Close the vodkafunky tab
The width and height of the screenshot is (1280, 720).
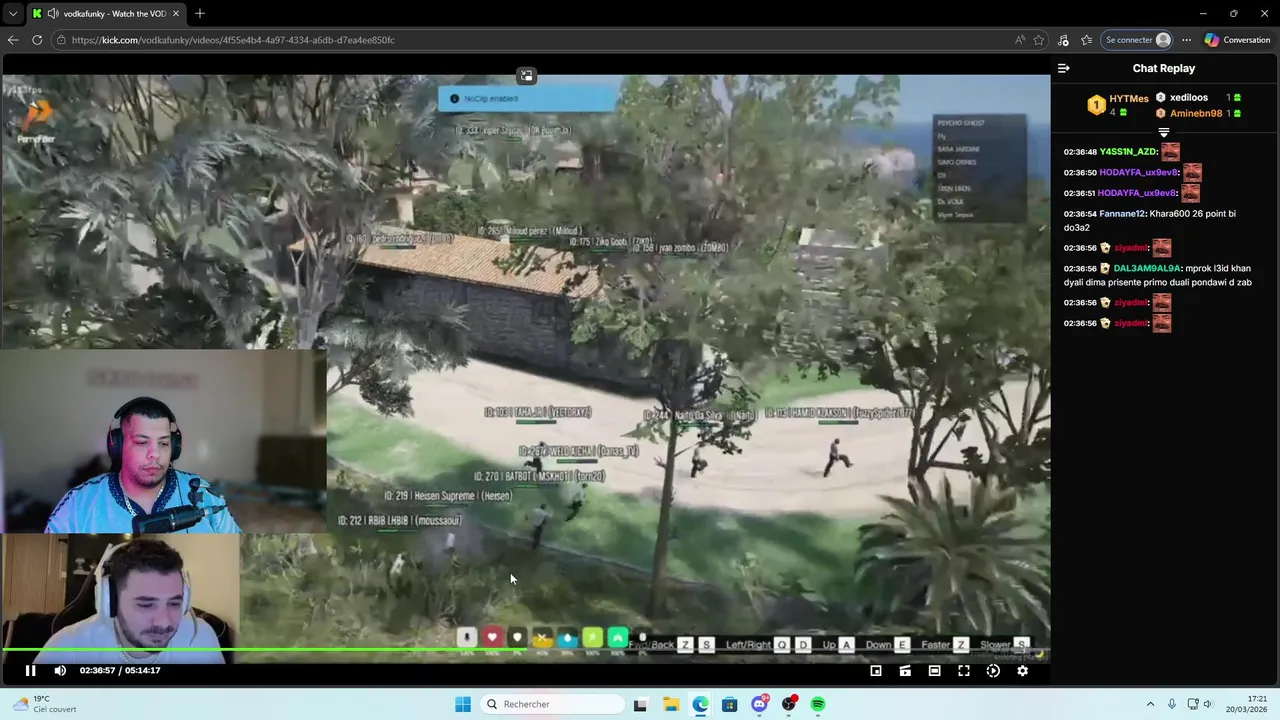pyautogui.click(x=176, y=14)
